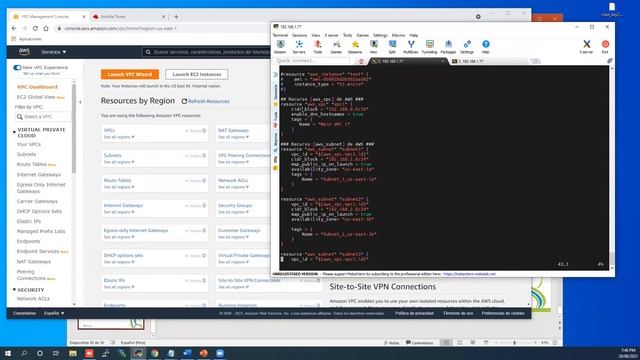
Task: Collapse the Security section in sidebar
Action: [14, 290]
